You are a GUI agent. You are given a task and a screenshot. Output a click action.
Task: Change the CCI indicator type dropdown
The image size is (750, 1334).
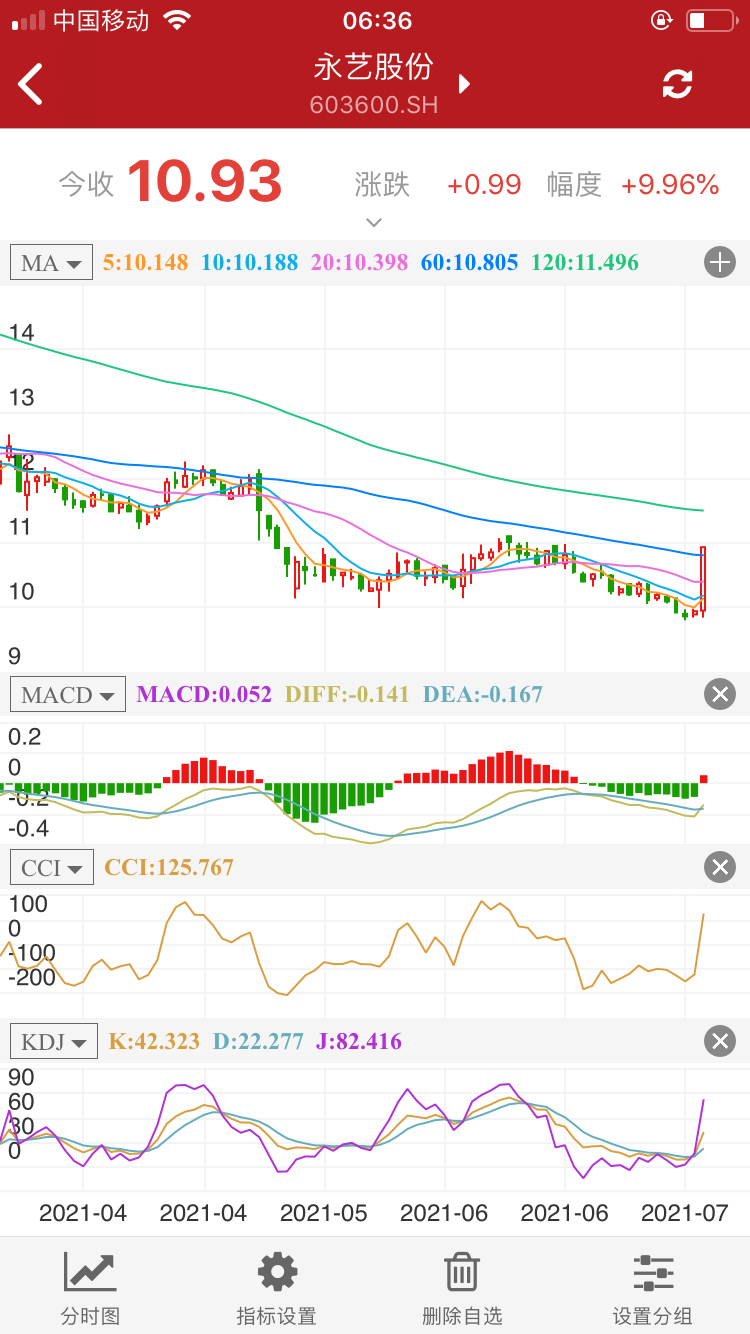(x=51, y=867)
